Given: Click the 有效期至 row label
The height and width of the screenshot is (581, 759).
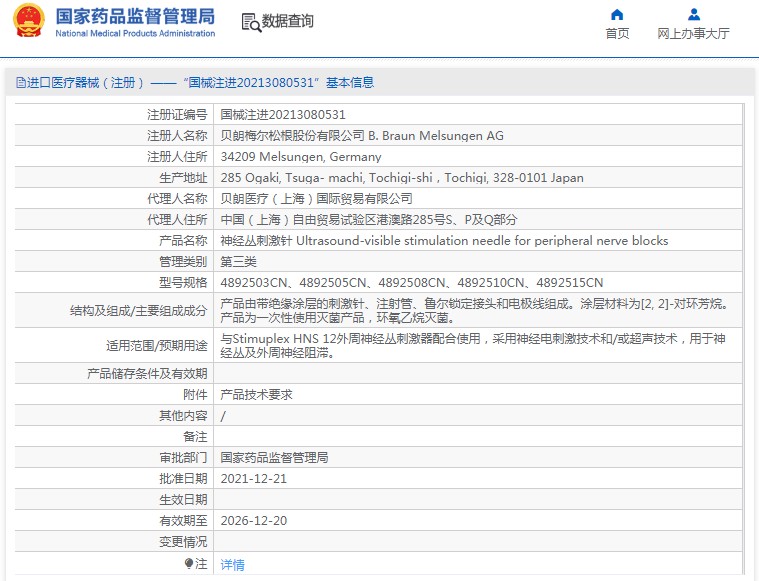Looking at the screenshot, I should (183, 521).
